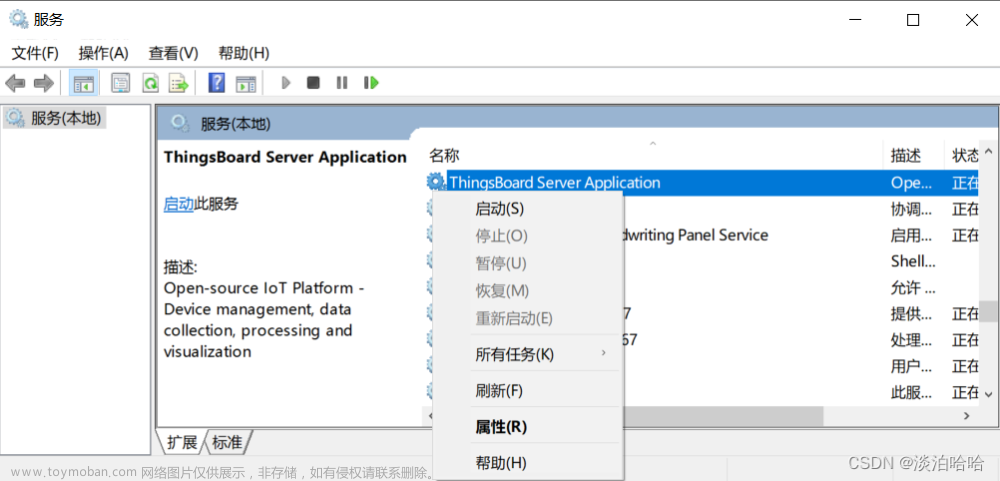Image resolution: width=1000 pixels, height=481 pixels.
Task: Click the Forward arrow in toolbar
Action: (43, 83)
